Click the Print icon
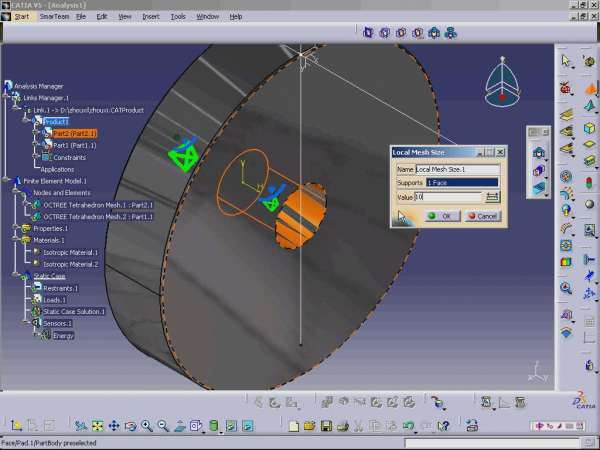Viewport: 600px width, 450px height. pyautogui.click(x=342, y=426)
